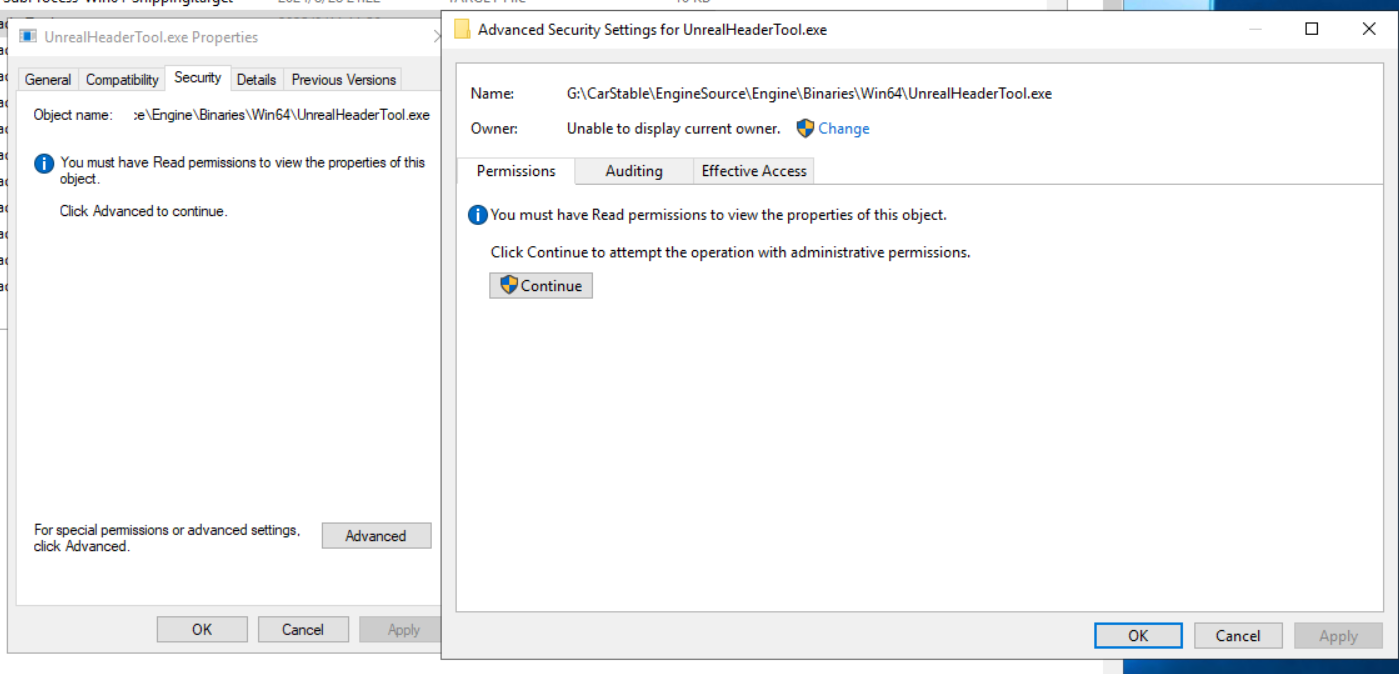Click the G:\CarStable path name text
Screen dimensions: 1399x674
click(x=809, y=93)
